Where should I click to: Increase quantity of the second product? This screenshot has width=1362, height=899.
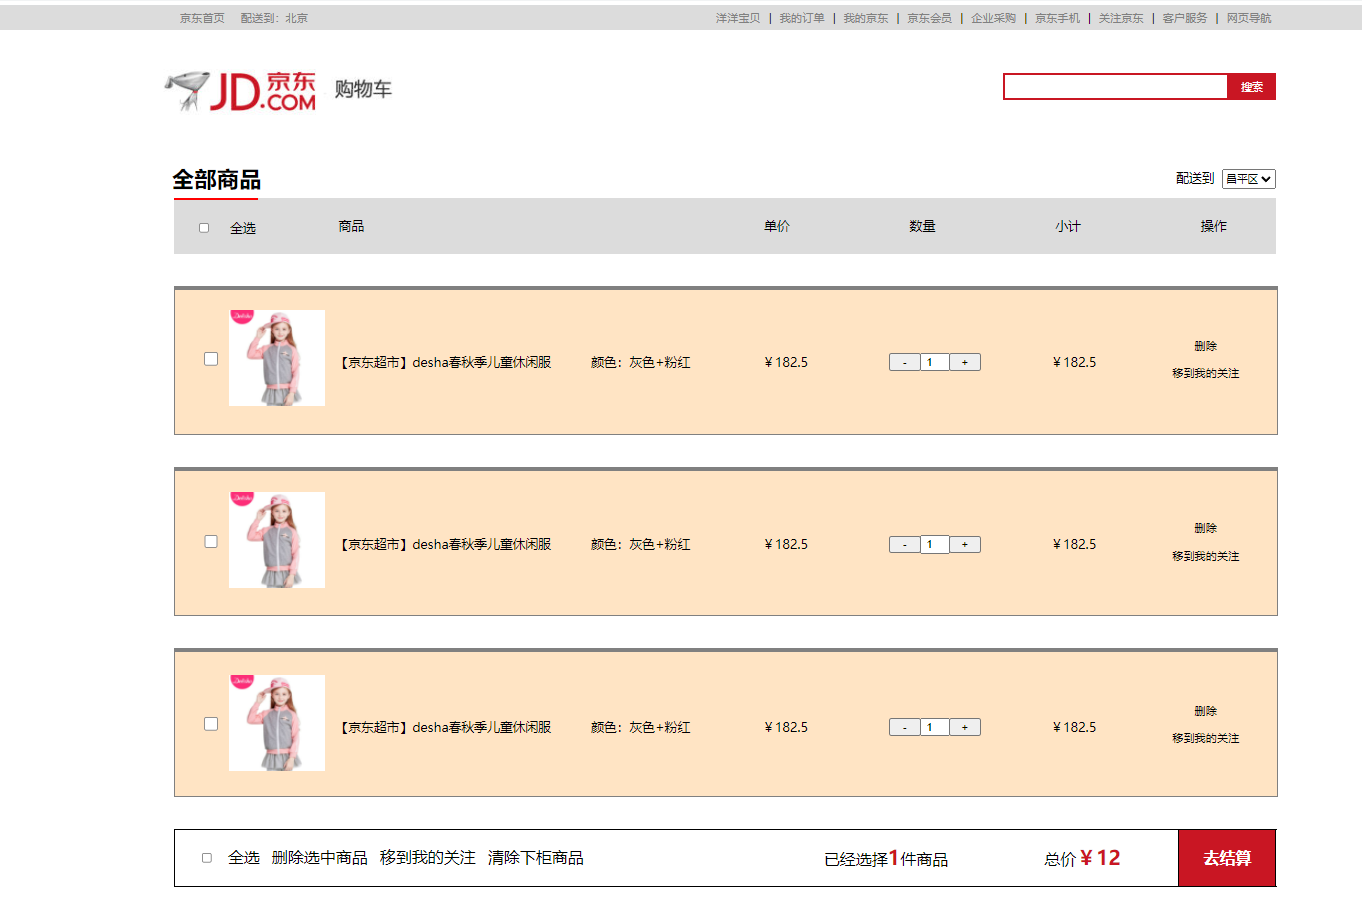click(965, 545)
